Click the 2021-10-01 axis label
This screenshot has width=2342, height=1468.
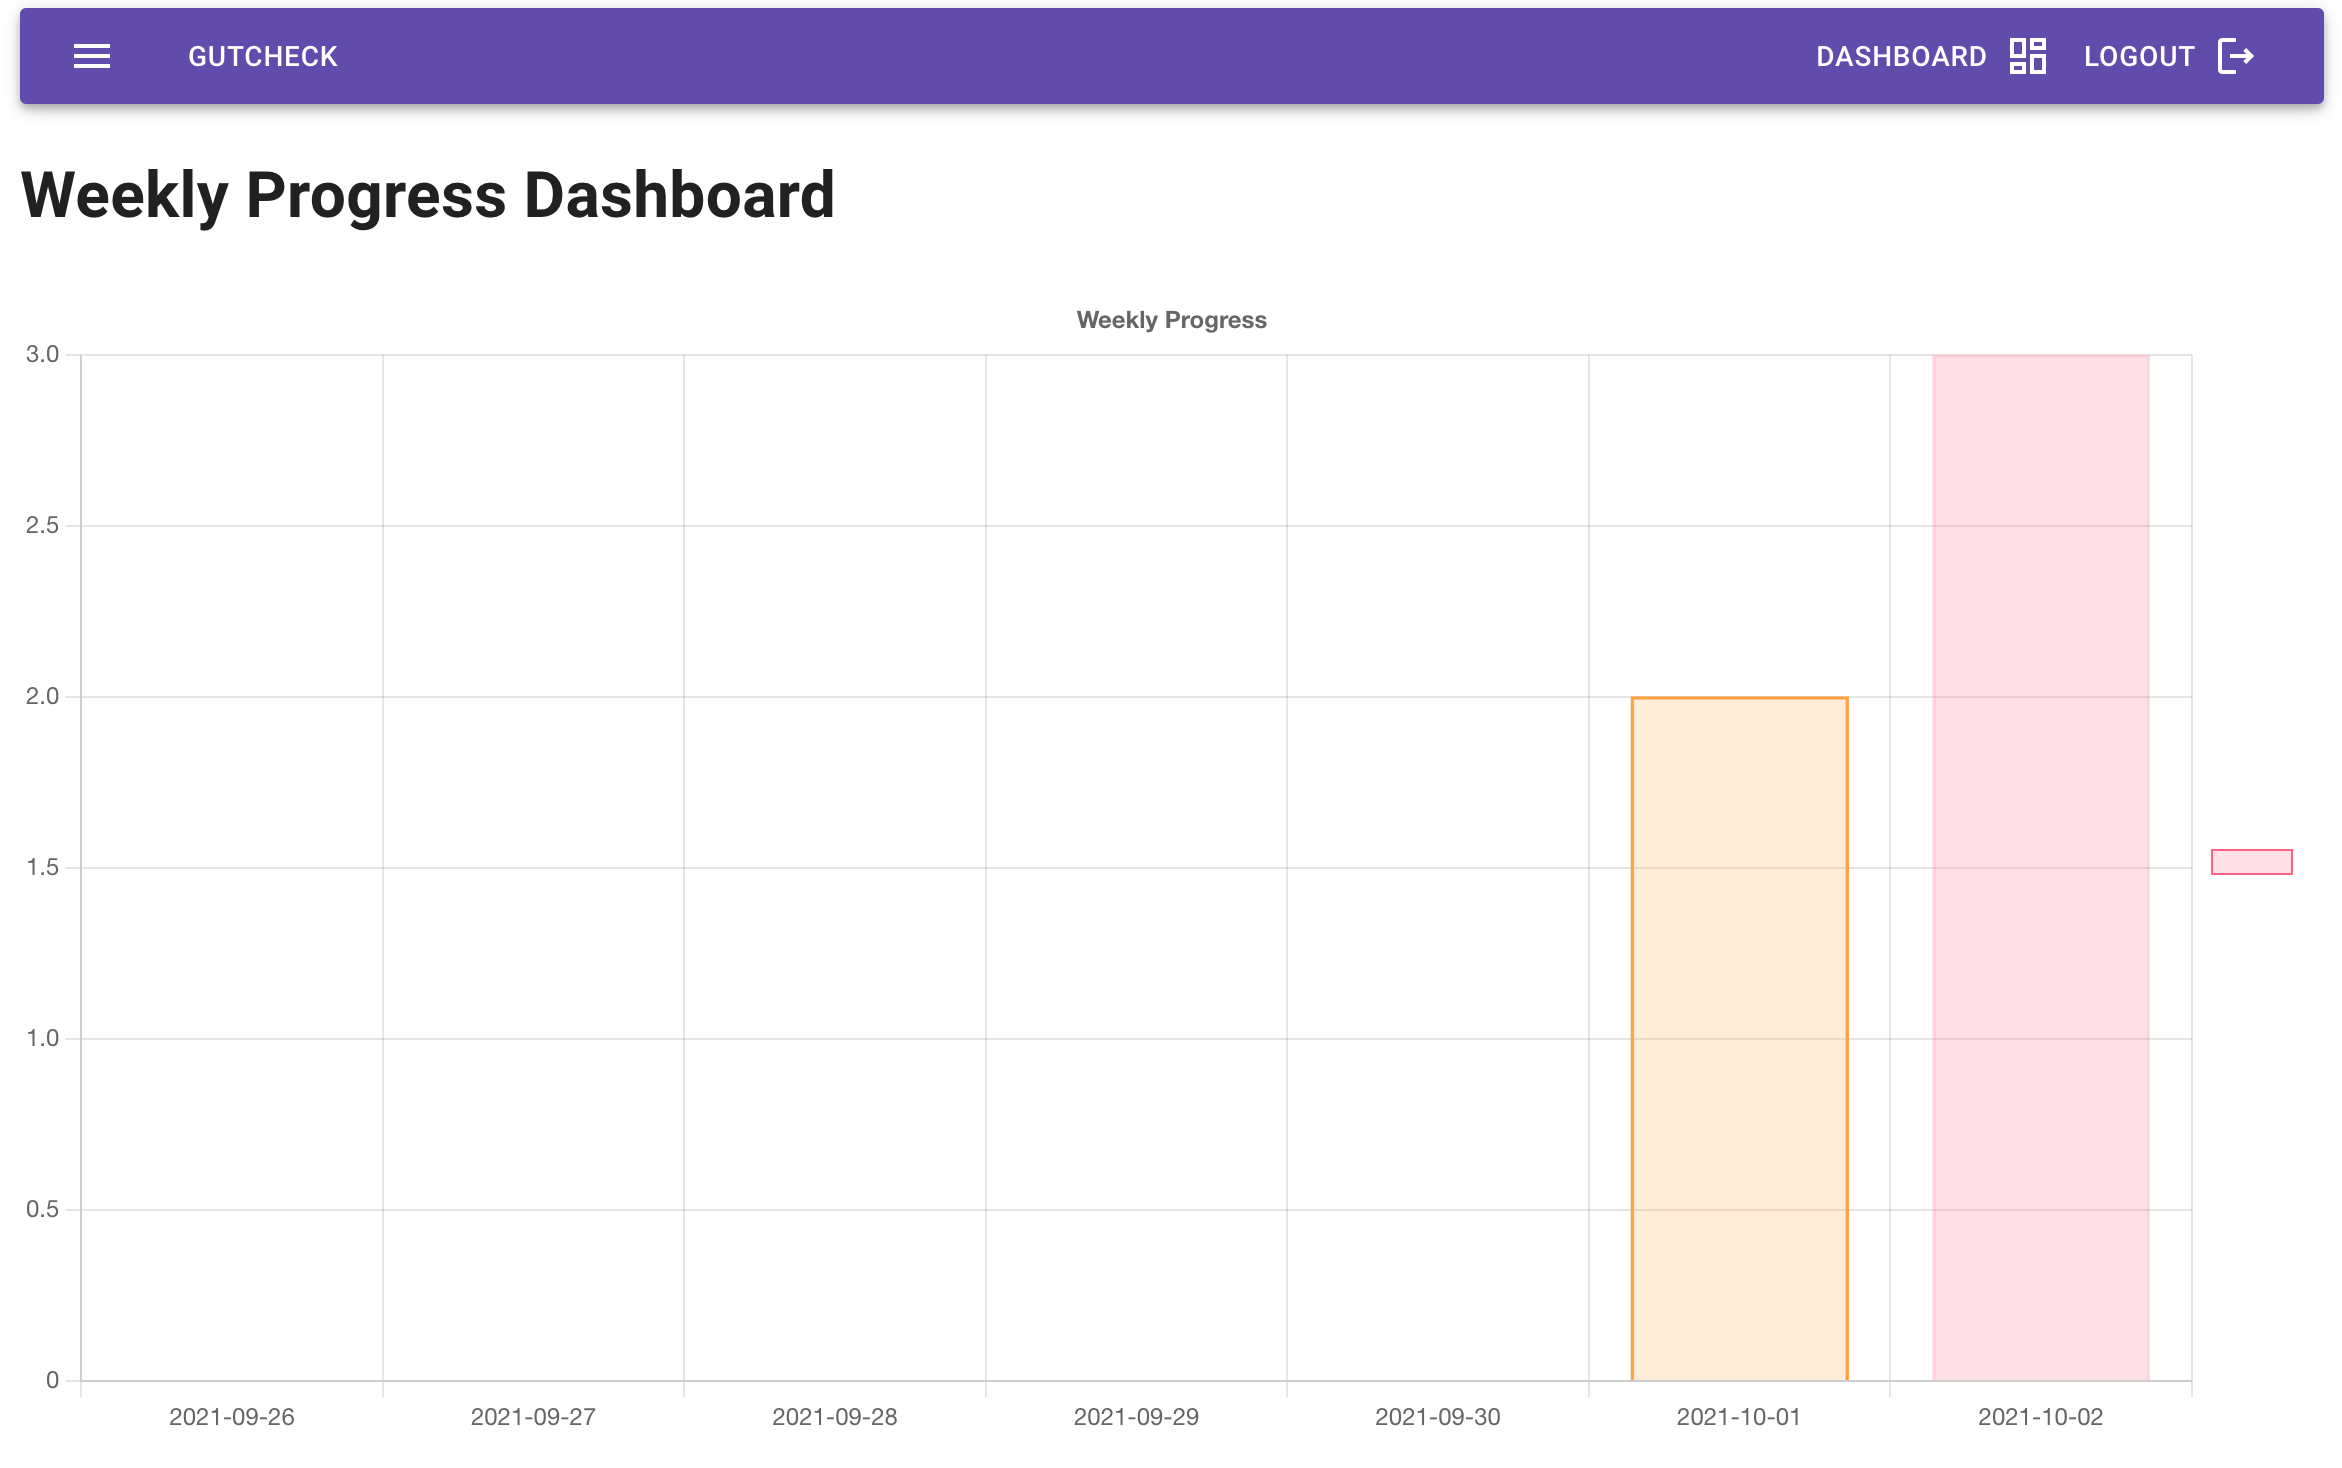1738,1417
